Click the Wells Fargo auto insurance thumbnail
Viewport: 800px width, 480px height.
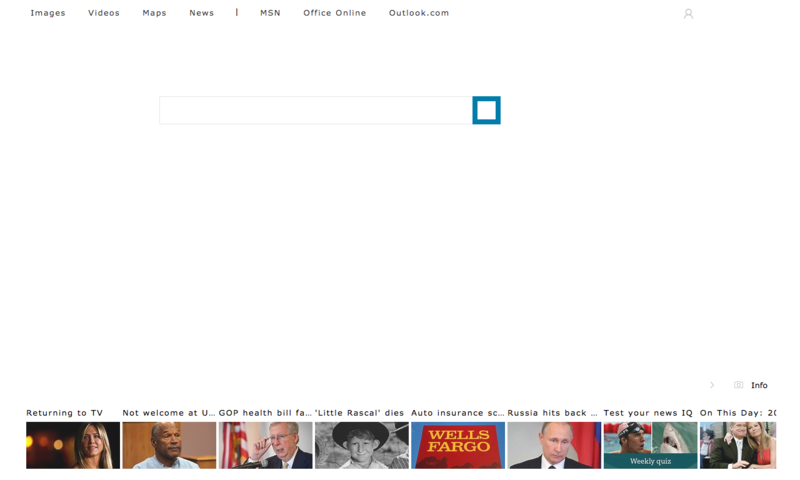click(x=458, y=445)
